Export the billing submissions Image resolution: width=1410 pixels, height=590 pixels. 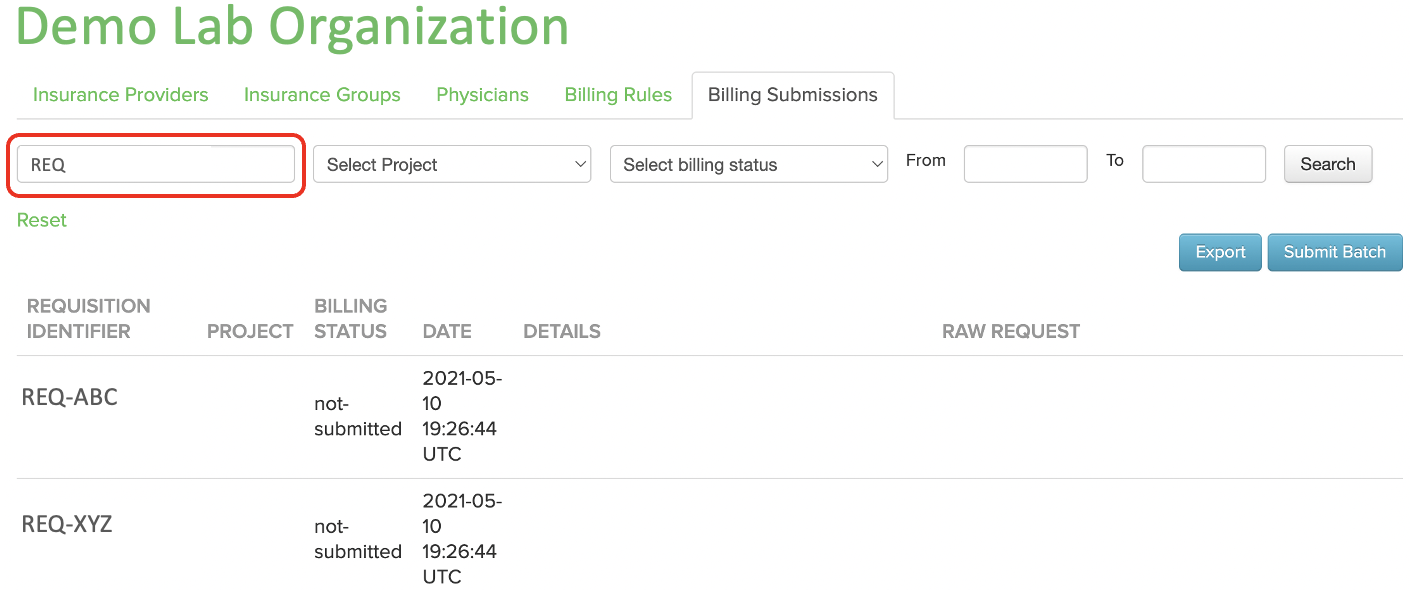(x=1220, y=252)
